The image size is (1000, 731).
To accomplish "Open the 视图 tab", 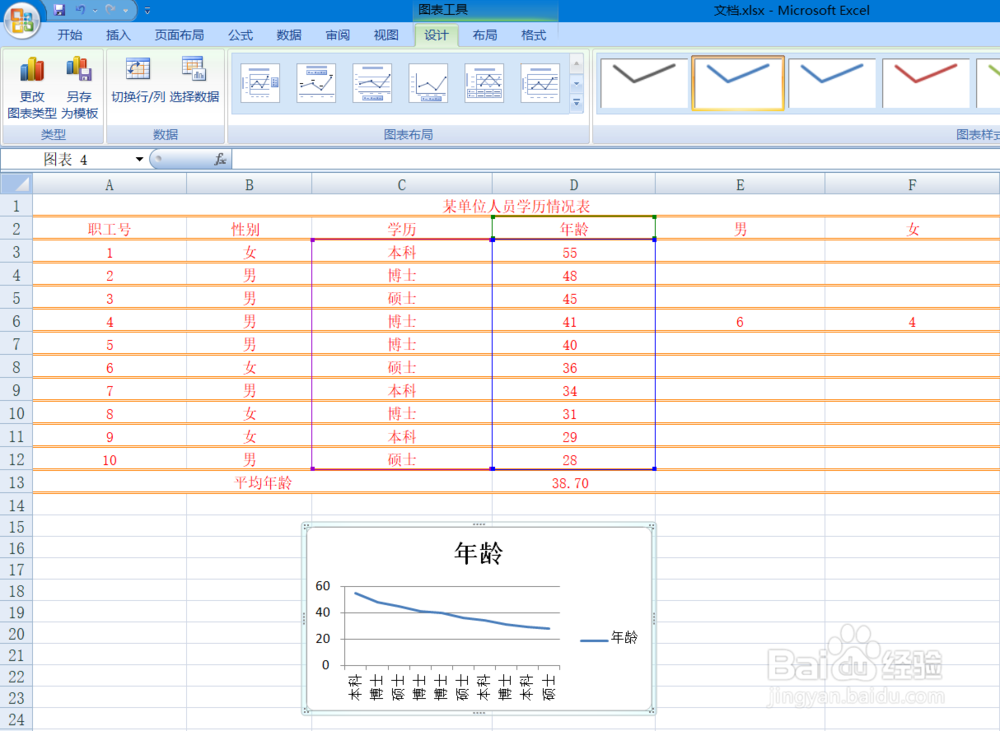I will (386, 35).
